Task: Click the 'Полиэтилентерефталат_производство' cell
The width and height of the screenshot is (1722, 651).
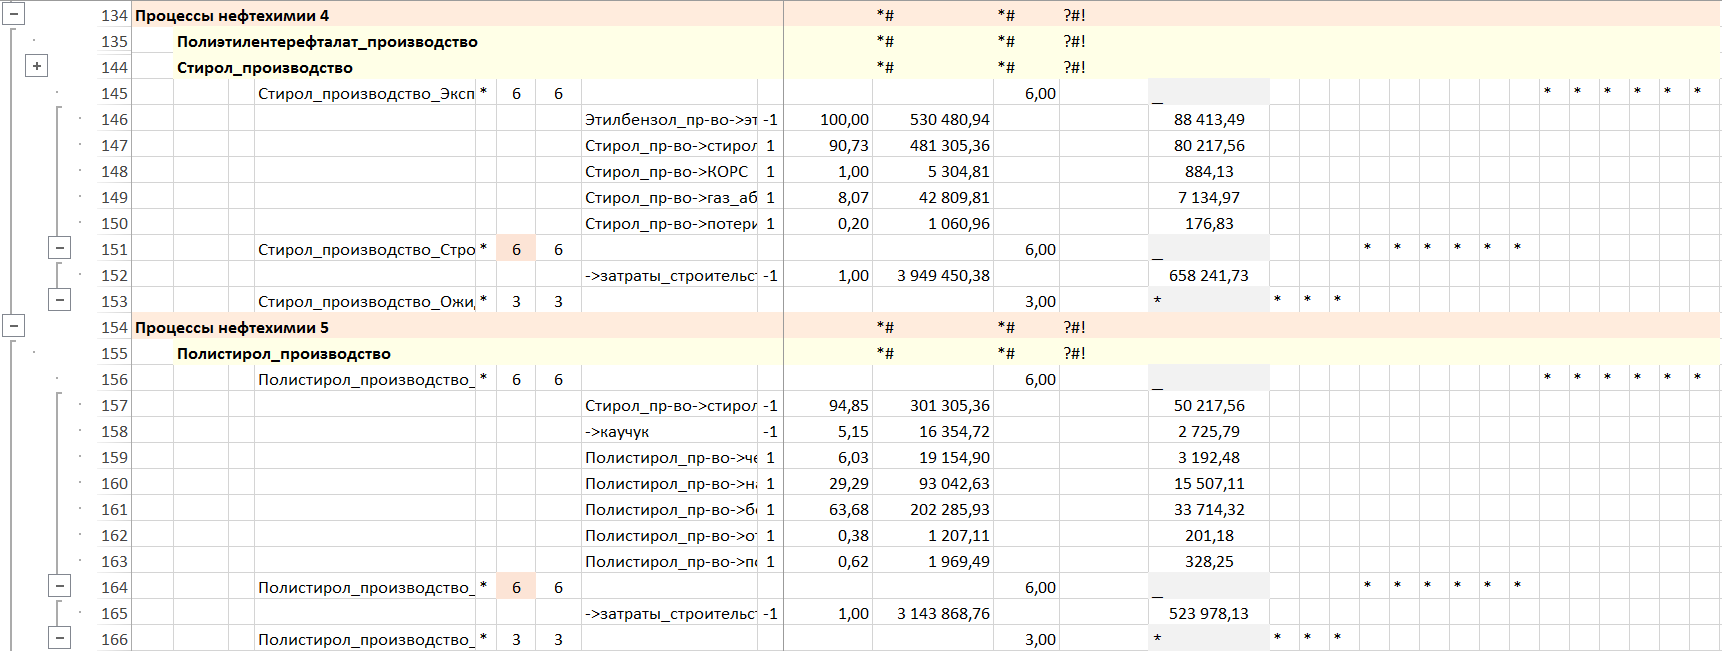Action: pos(327,41)
